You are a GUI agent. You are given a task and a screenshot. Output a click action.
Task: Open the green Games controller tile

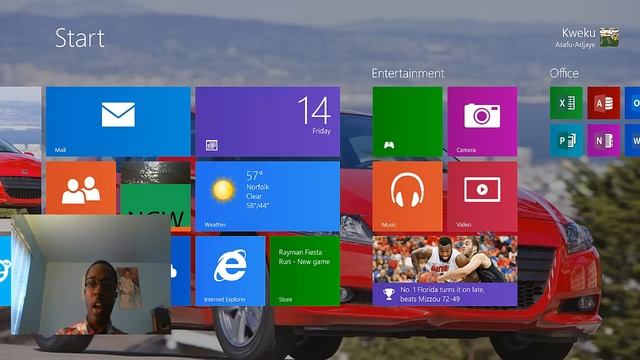tap(407, 121)
